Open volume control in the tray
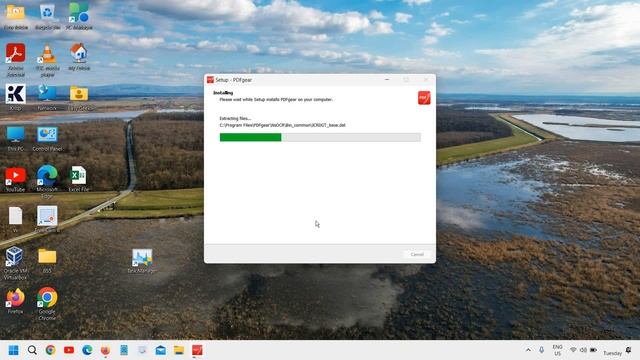 coord(583,350)
